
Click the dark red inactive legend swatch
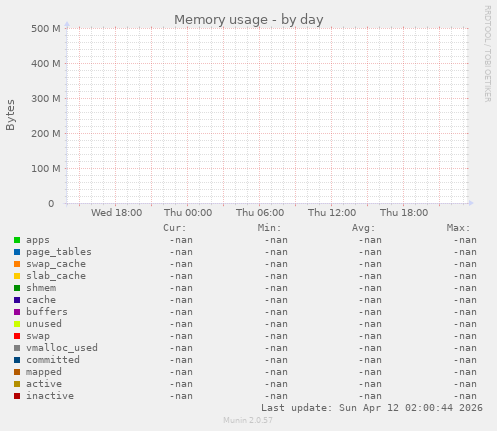(x=17, y=396)
